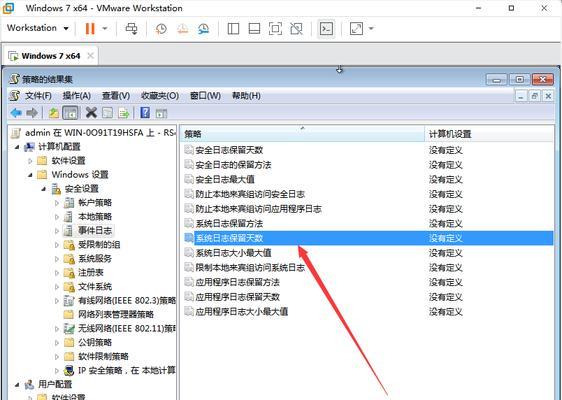This screenshot has height=400, width=562.
Task: Expand the 帐户策略 node
Action: 57,203
